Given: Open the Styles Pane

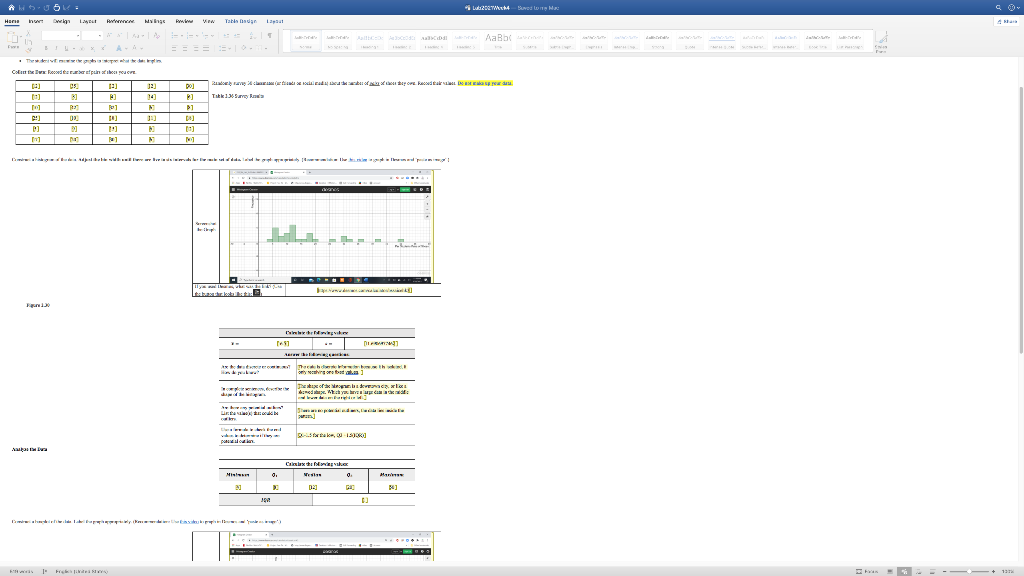Looking at the screenshot, I should [881, 40].
